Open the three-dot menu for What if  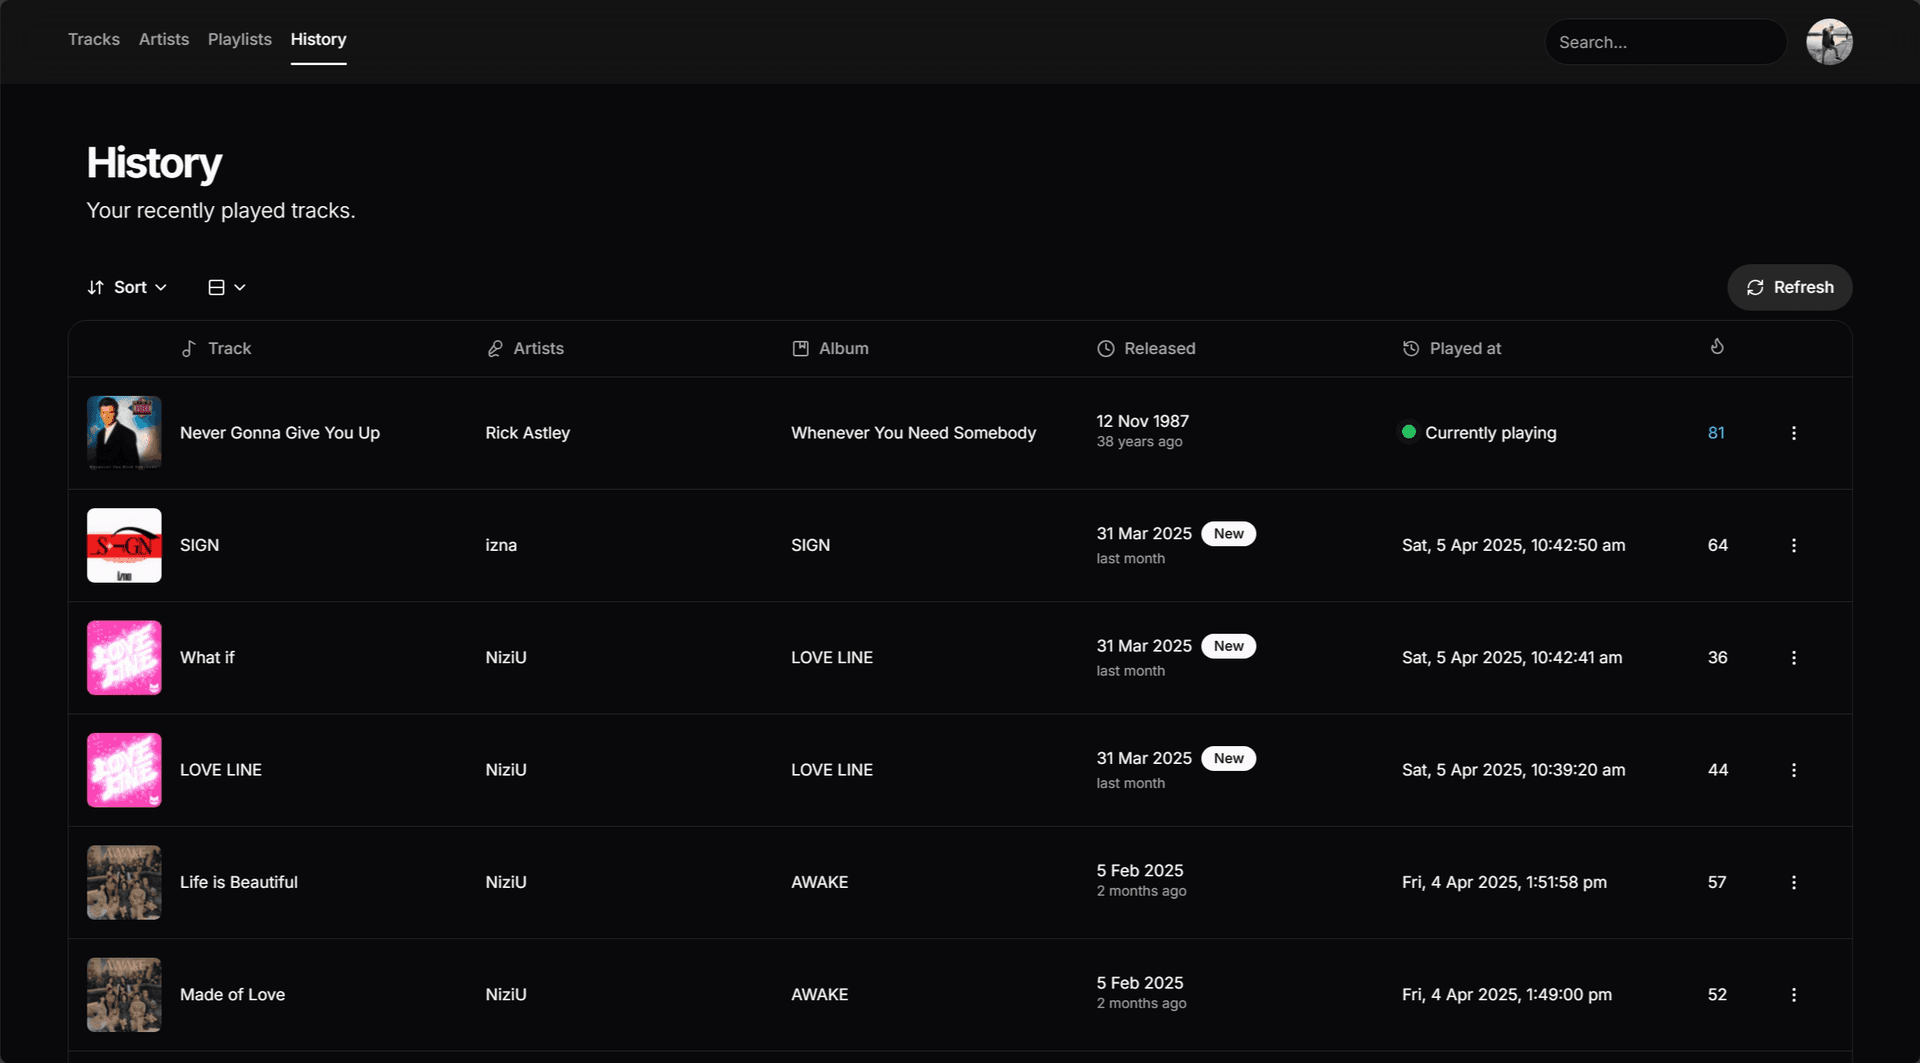[1793, 658]
